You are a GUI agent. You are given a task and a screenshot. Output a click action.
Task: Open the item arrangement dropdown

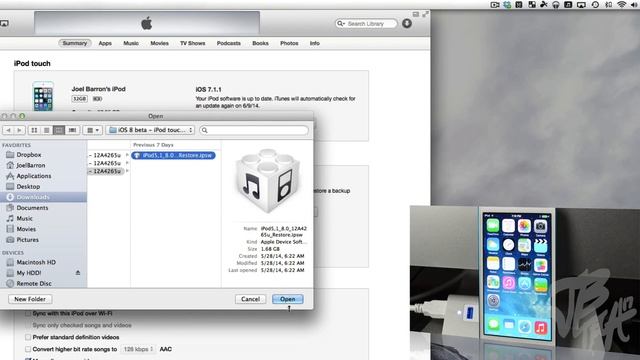[93, 130]
